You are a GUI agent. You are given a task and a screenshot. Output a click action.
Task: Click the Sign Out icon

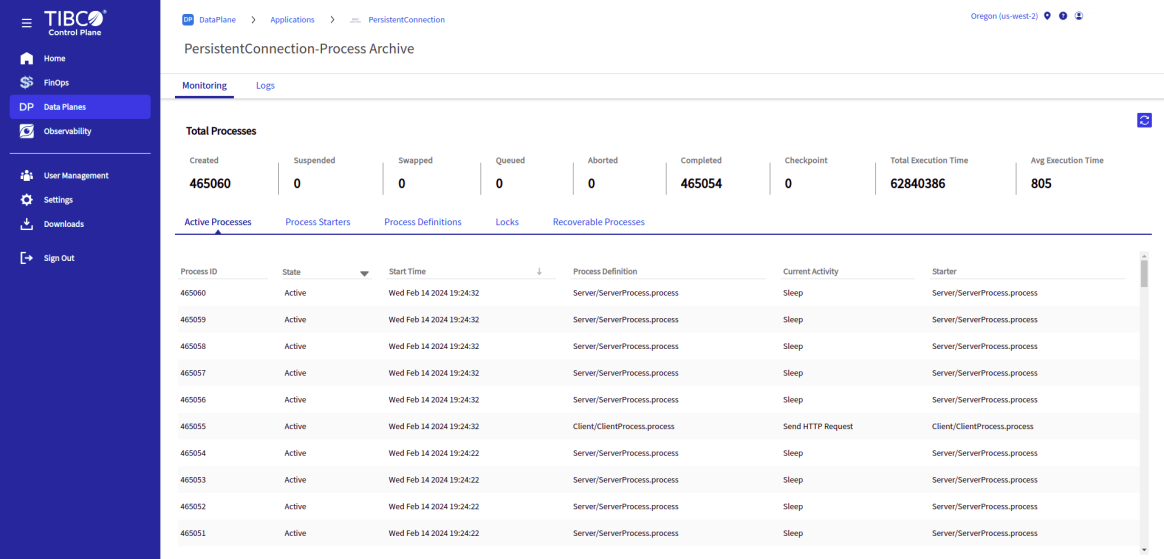click(x=27, y=258)
